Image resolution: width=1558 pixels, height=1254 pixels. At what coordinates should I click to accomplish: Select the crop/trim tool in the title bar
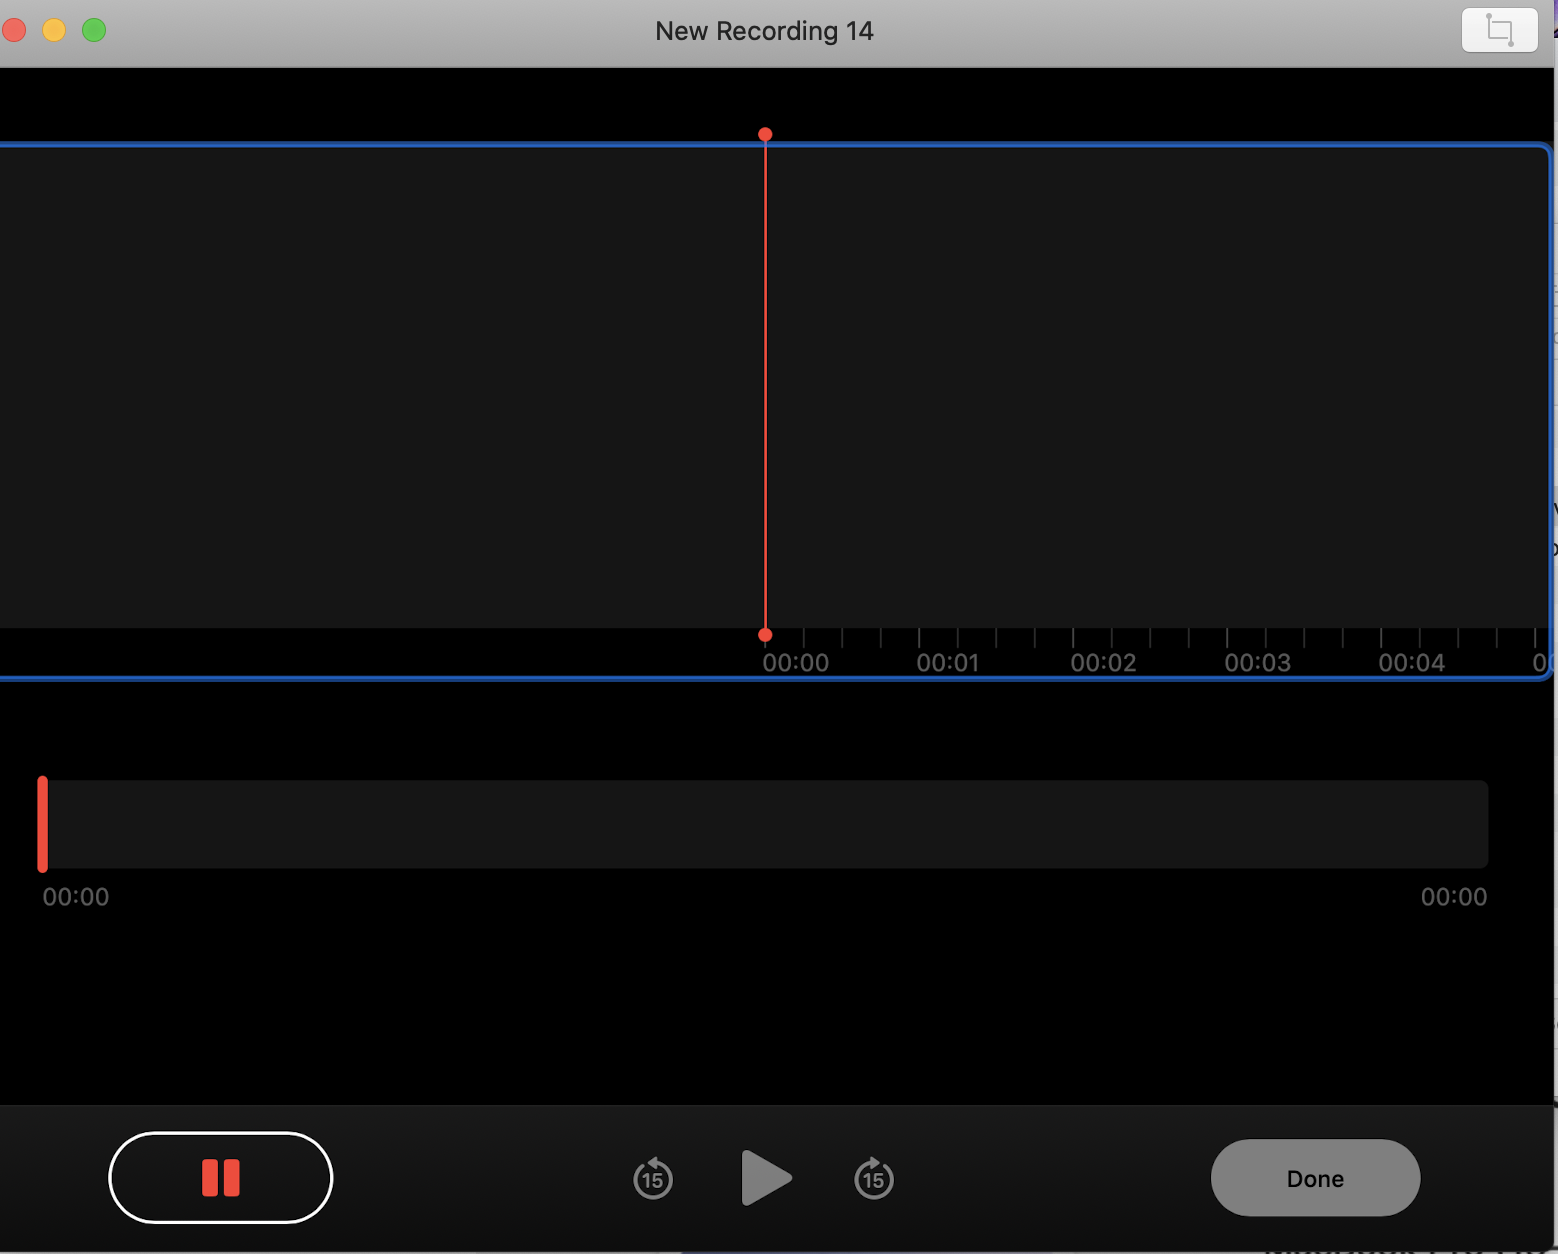[x=1498, y=30]
